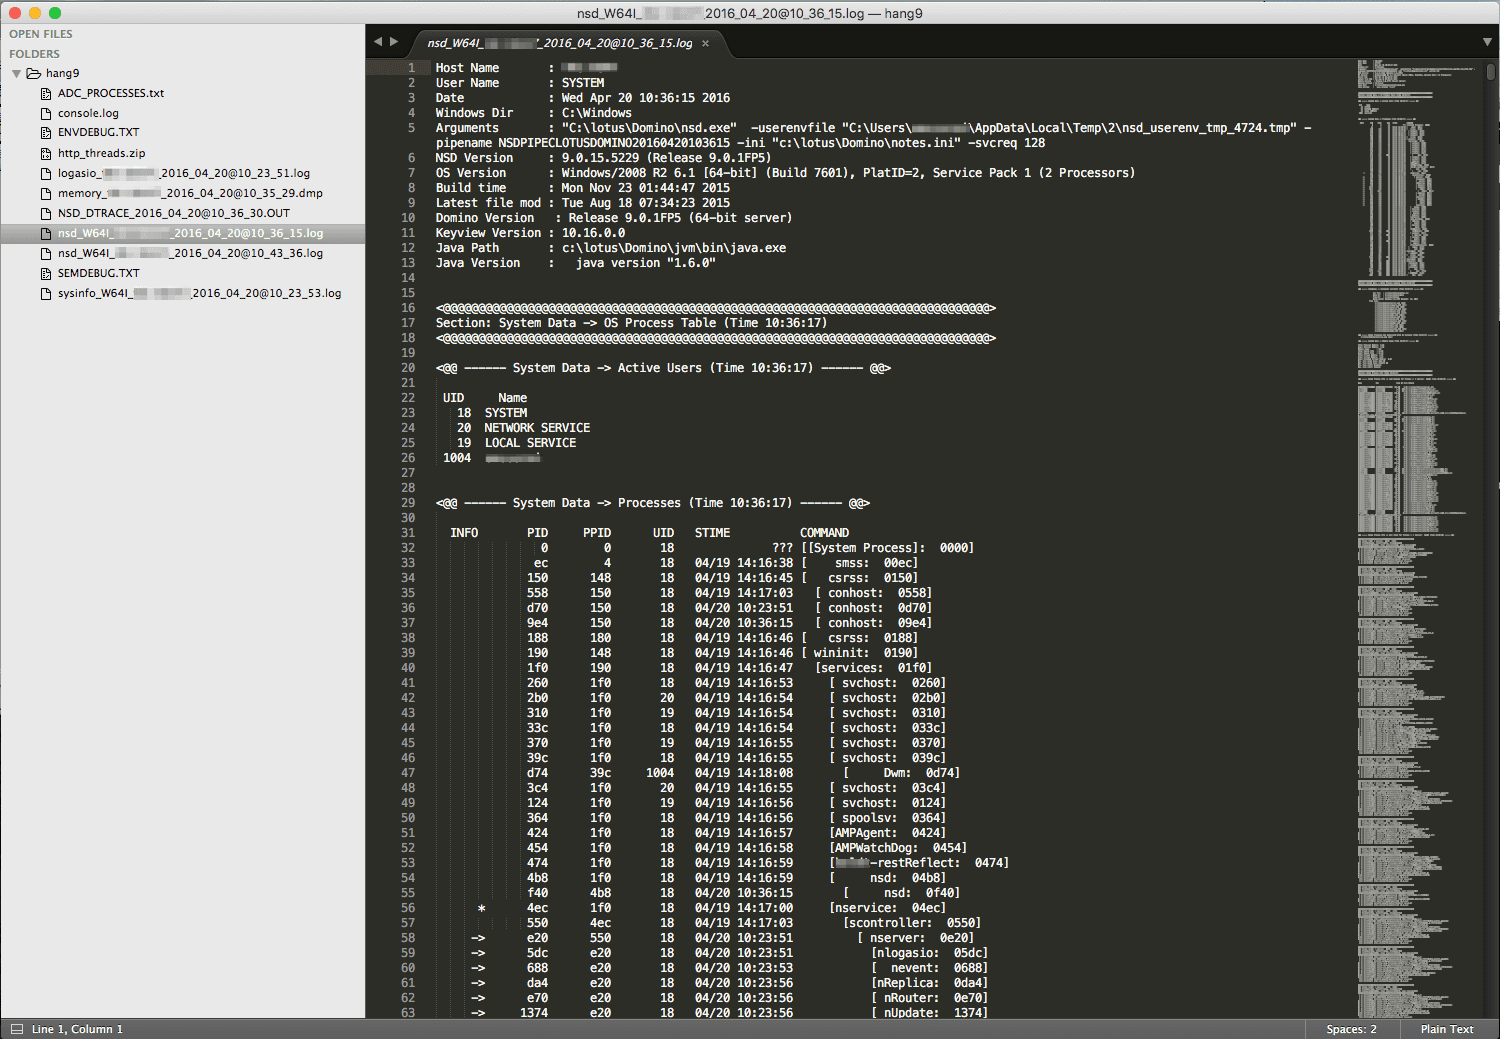Click file icon of sysinfo log
This screenshot has width=1500, height=1039.
point(46,293)
